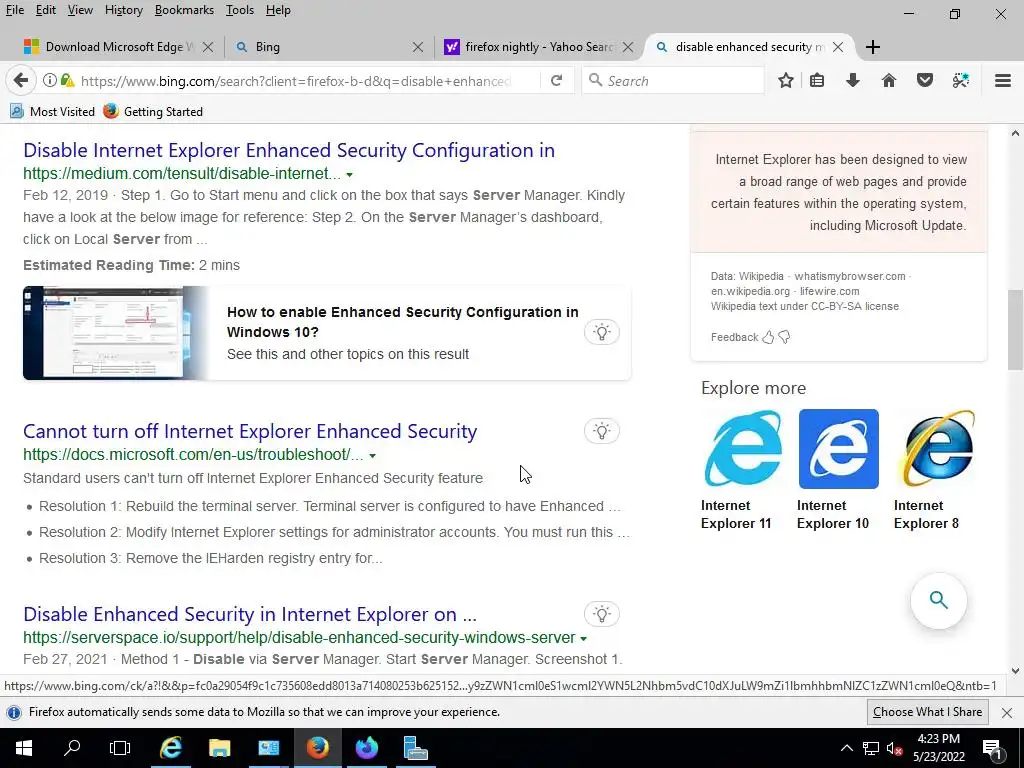Click lightbulb icon beside 'Disable Enhanced Security in Internet Explorer on'

pos(601,614)
